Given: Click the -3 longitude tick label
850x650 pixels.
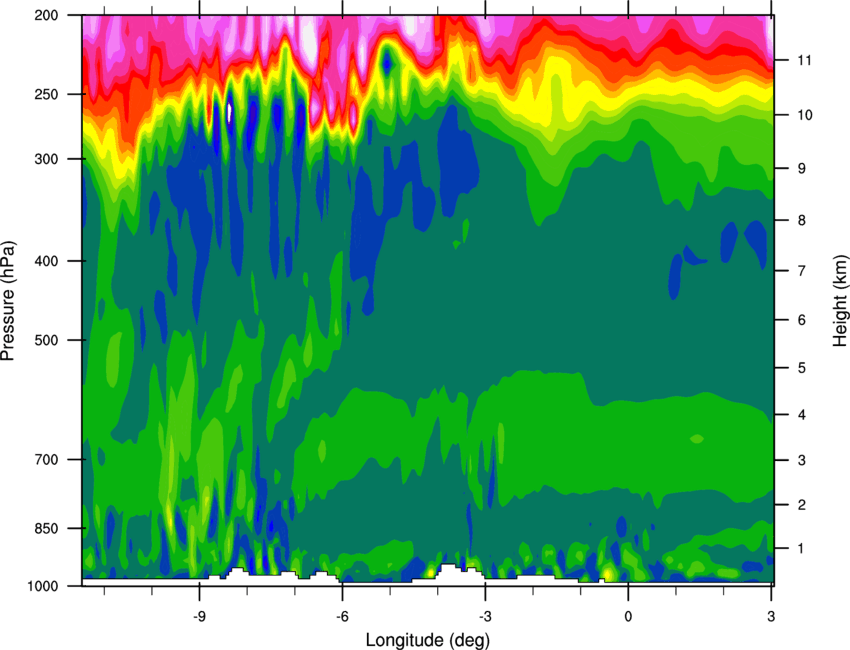Looking at the screenshot, I should point(485,617).
